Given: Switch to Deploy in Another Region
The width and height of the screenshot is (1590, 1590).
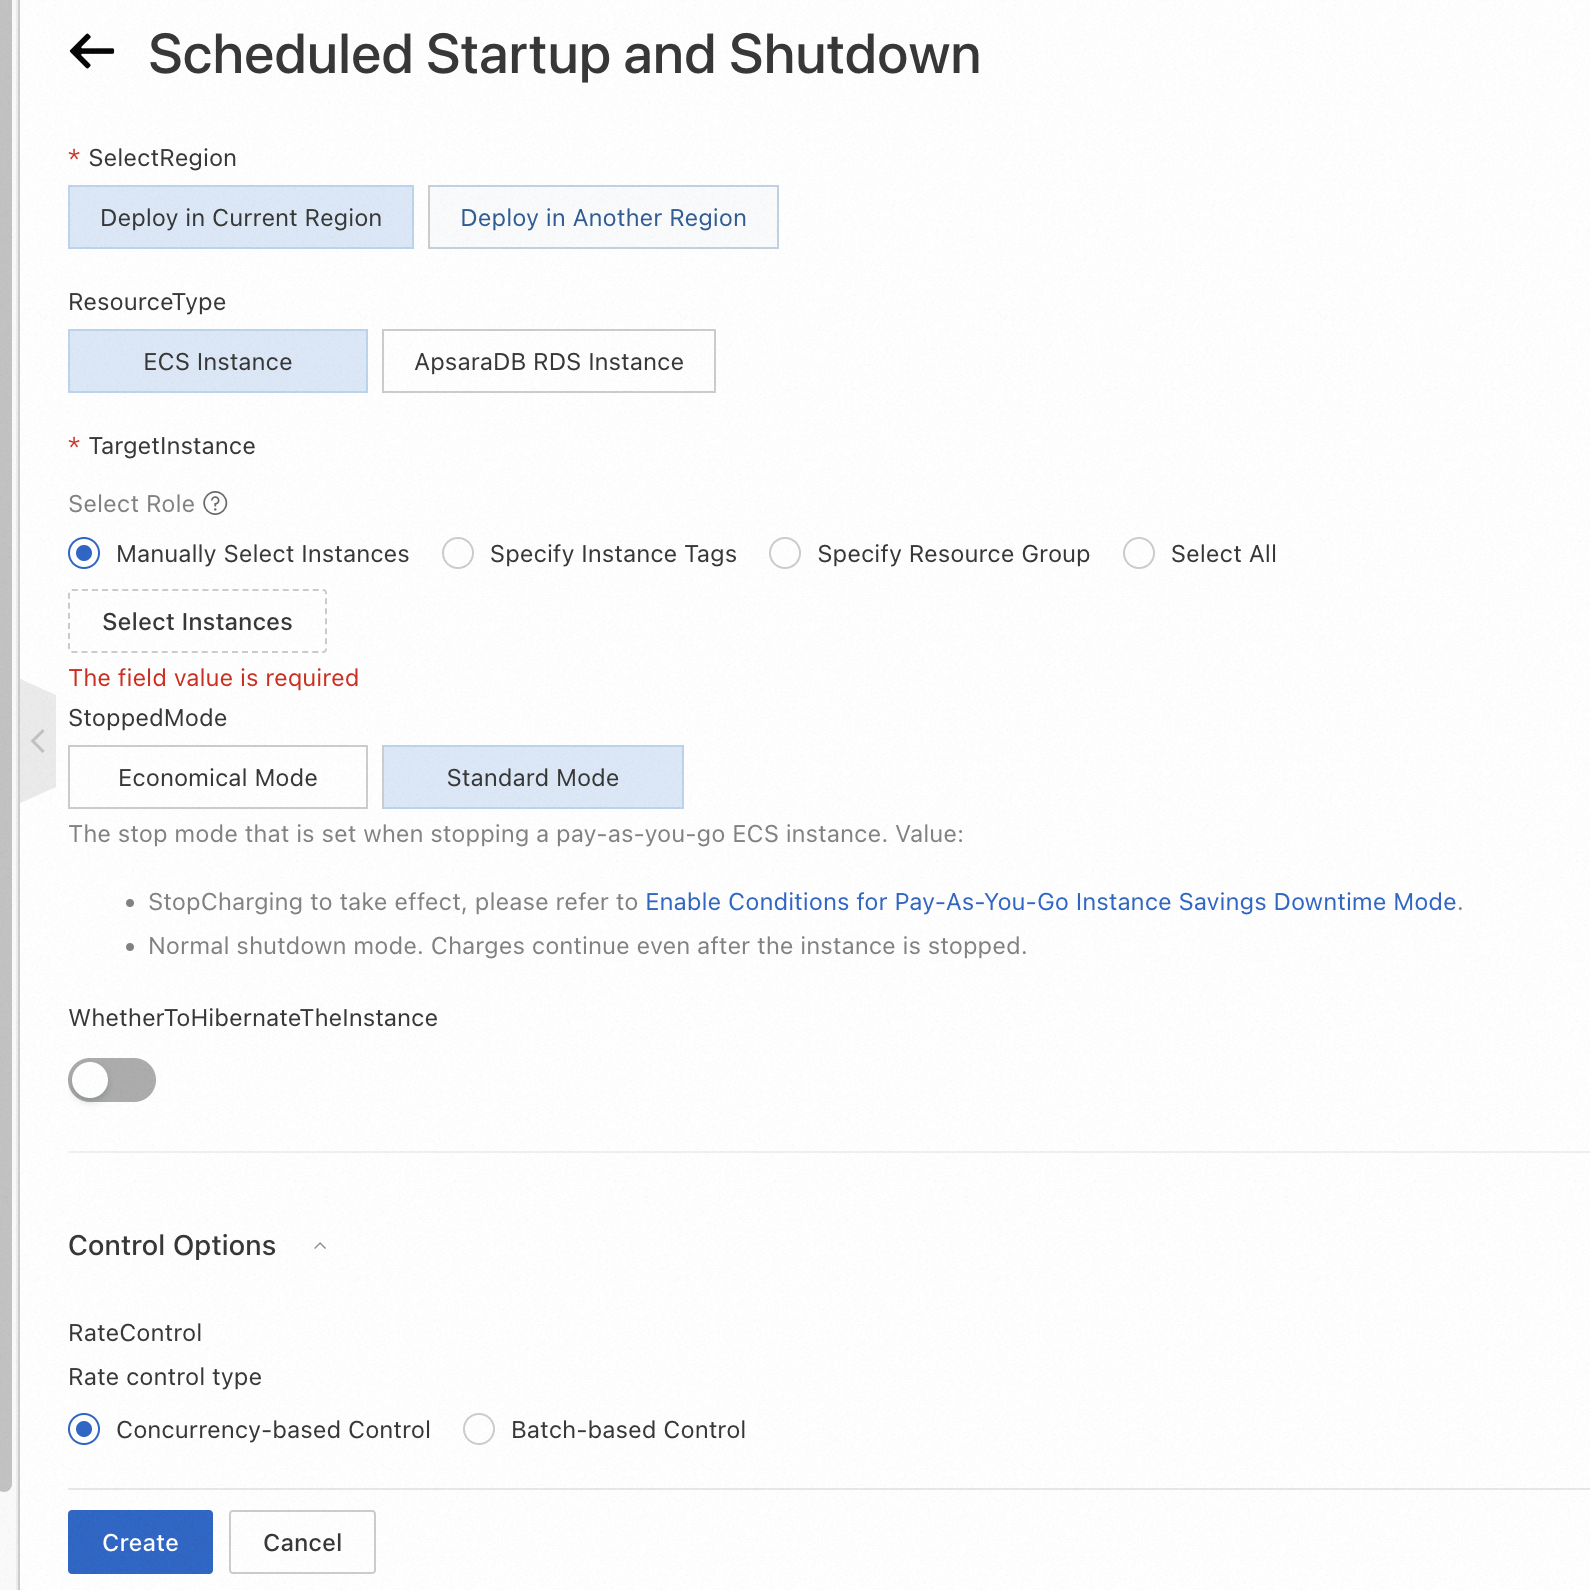Looking at the screenshot, I should click(x=603, y=217).
